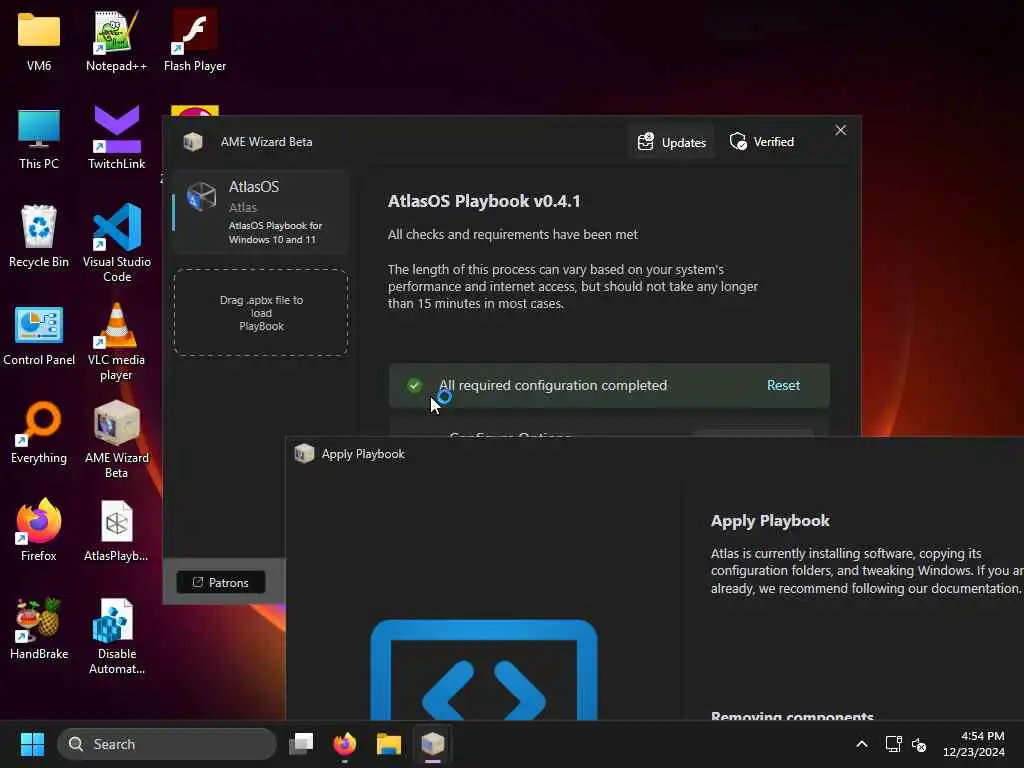This screenshot has width=1024, height=768.
Task: Open File Explorer from taskbar
Action: click(389, 744)
